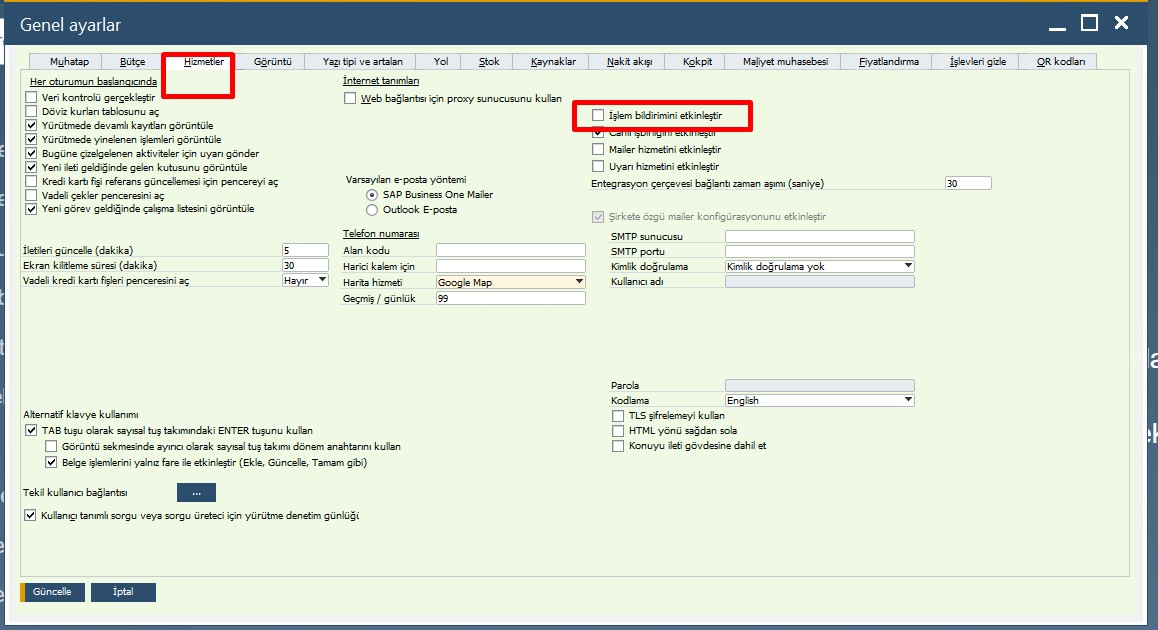This screenshot has height=630, width=1158.
Task: Switch to the Görüntü tab
Action: [x=272, y=62]
